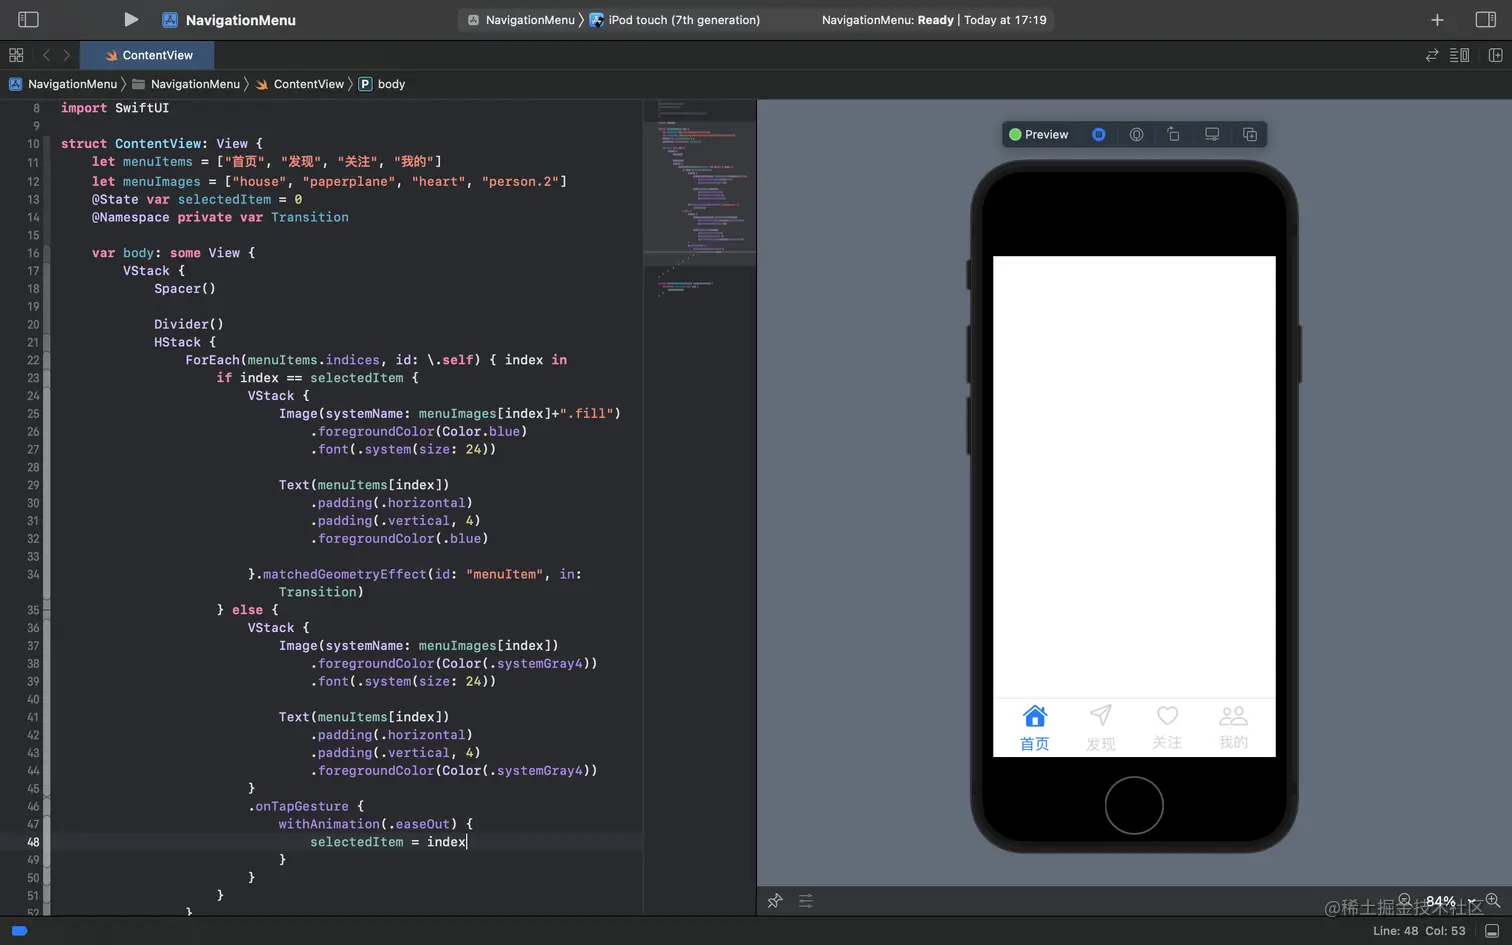Screen dimensions: 1512x945
Task: Open NavigationMenu project breadcrumb
Action: coord(63,84)
